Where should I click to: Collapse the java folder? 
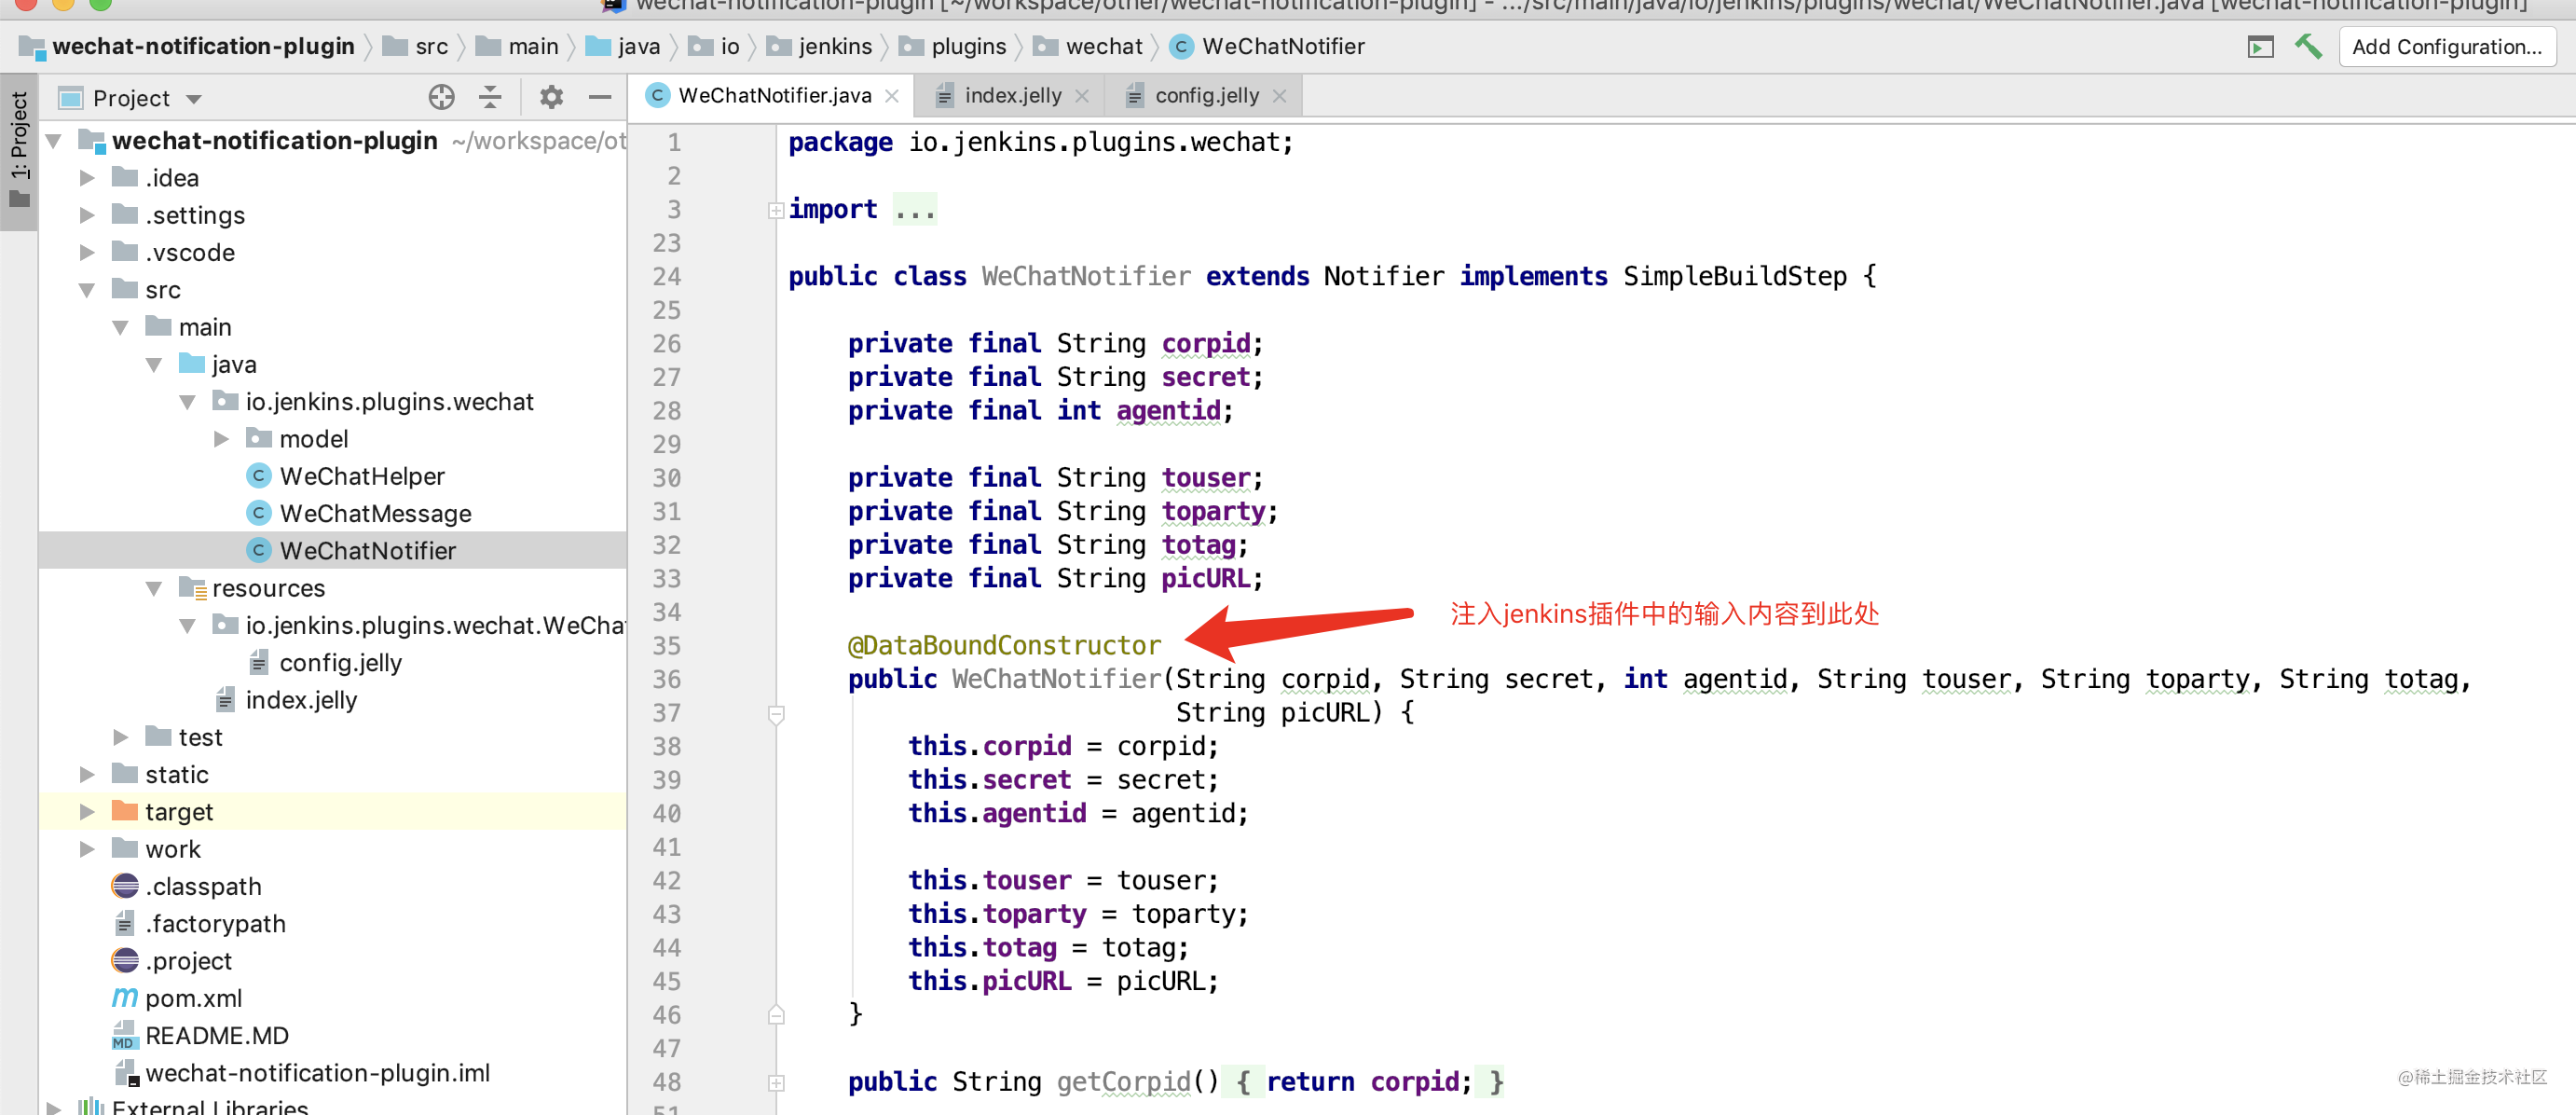point(154,364)
